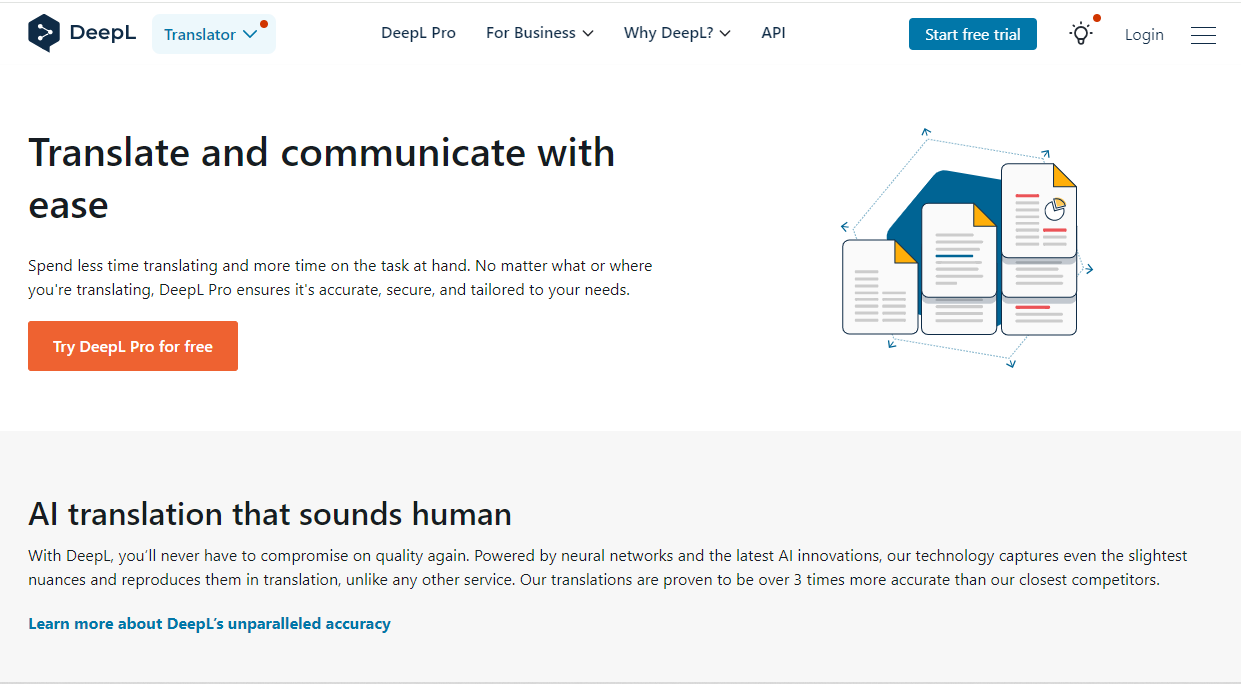Screen dimensions: 1241x684
Task: Click heading "Translate and communicate with ease"
Action: 321,178
